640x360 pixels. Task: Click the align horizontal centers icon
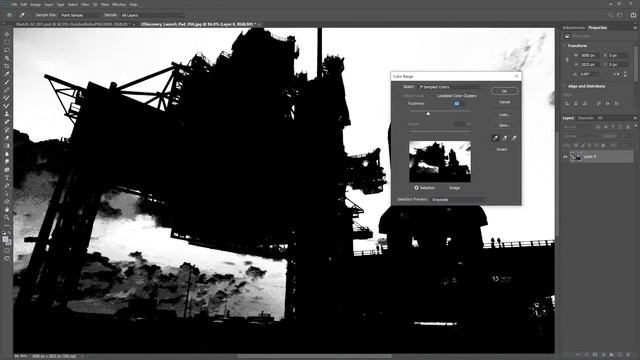pyautogui.click(x=576, y=104)
